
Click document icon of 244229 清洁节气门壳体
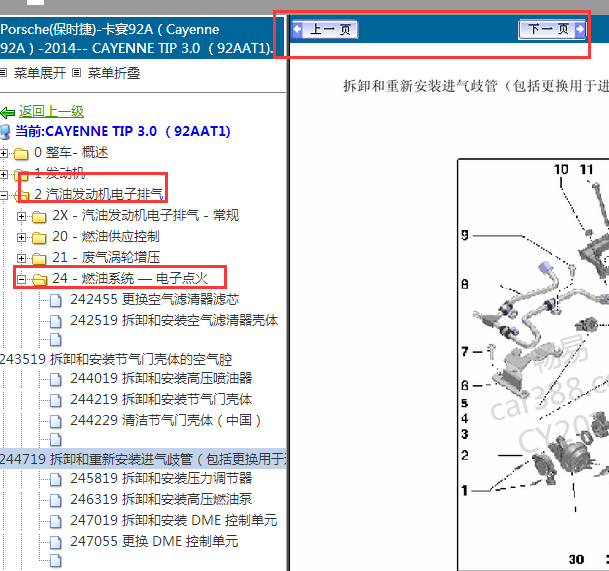pyautogui.click(x=56, y=421)
